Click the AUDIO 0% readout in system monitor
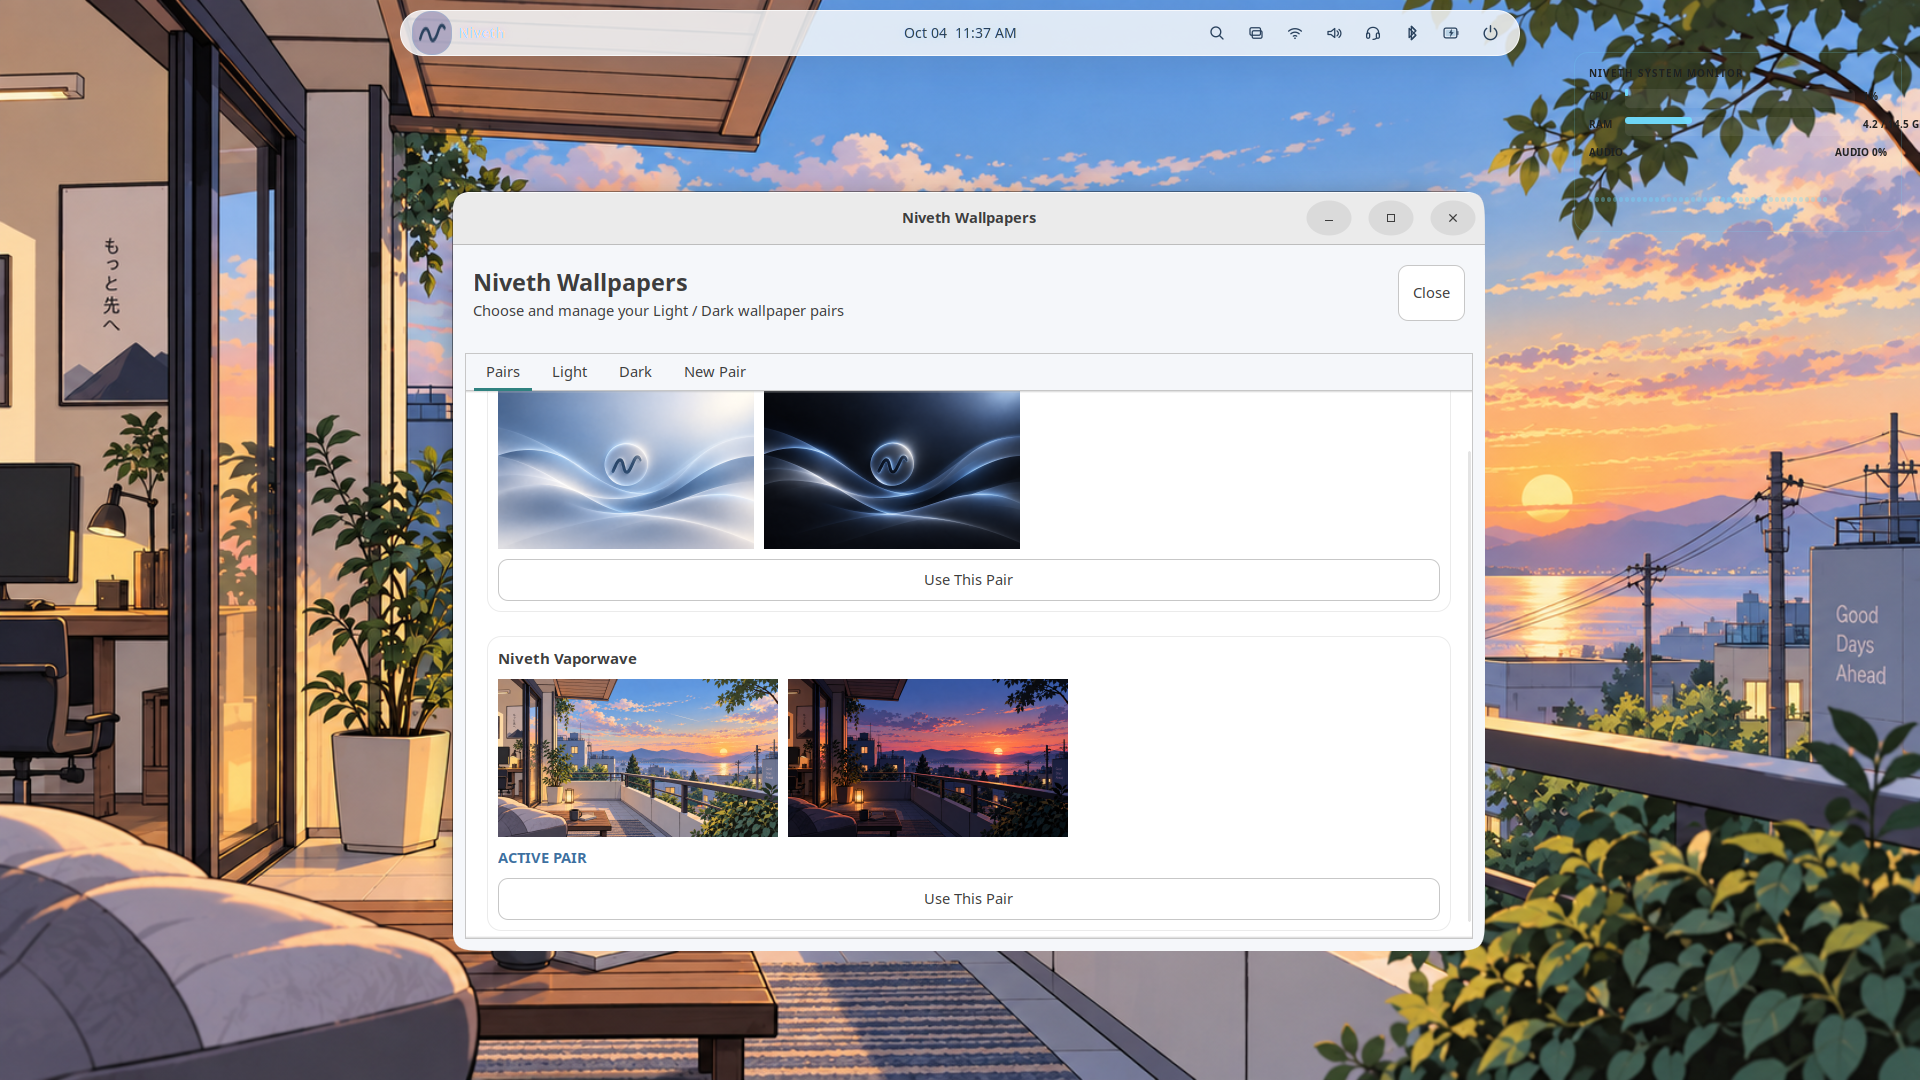1920x1080 pixels. [x=1860, y=152]
